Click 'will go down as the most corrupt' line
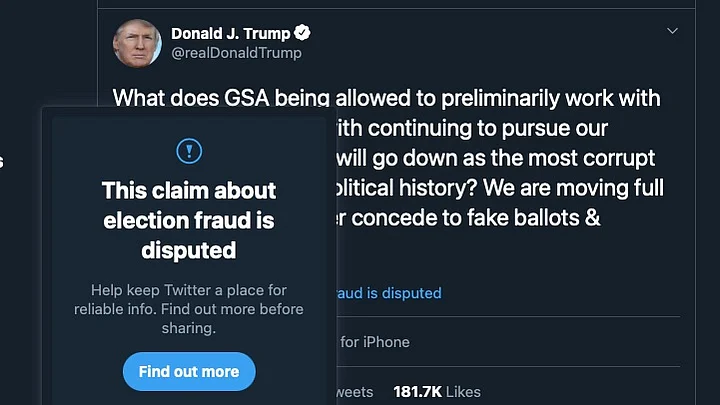720x405 pixels. pos(495,158)
